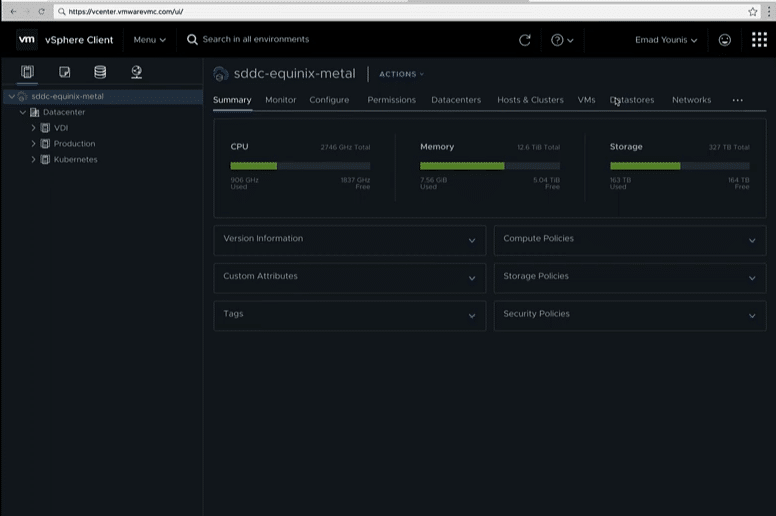Collapse the sddc-equinix-metal tree node
The image size is (776, 516).
pos(11,96)
